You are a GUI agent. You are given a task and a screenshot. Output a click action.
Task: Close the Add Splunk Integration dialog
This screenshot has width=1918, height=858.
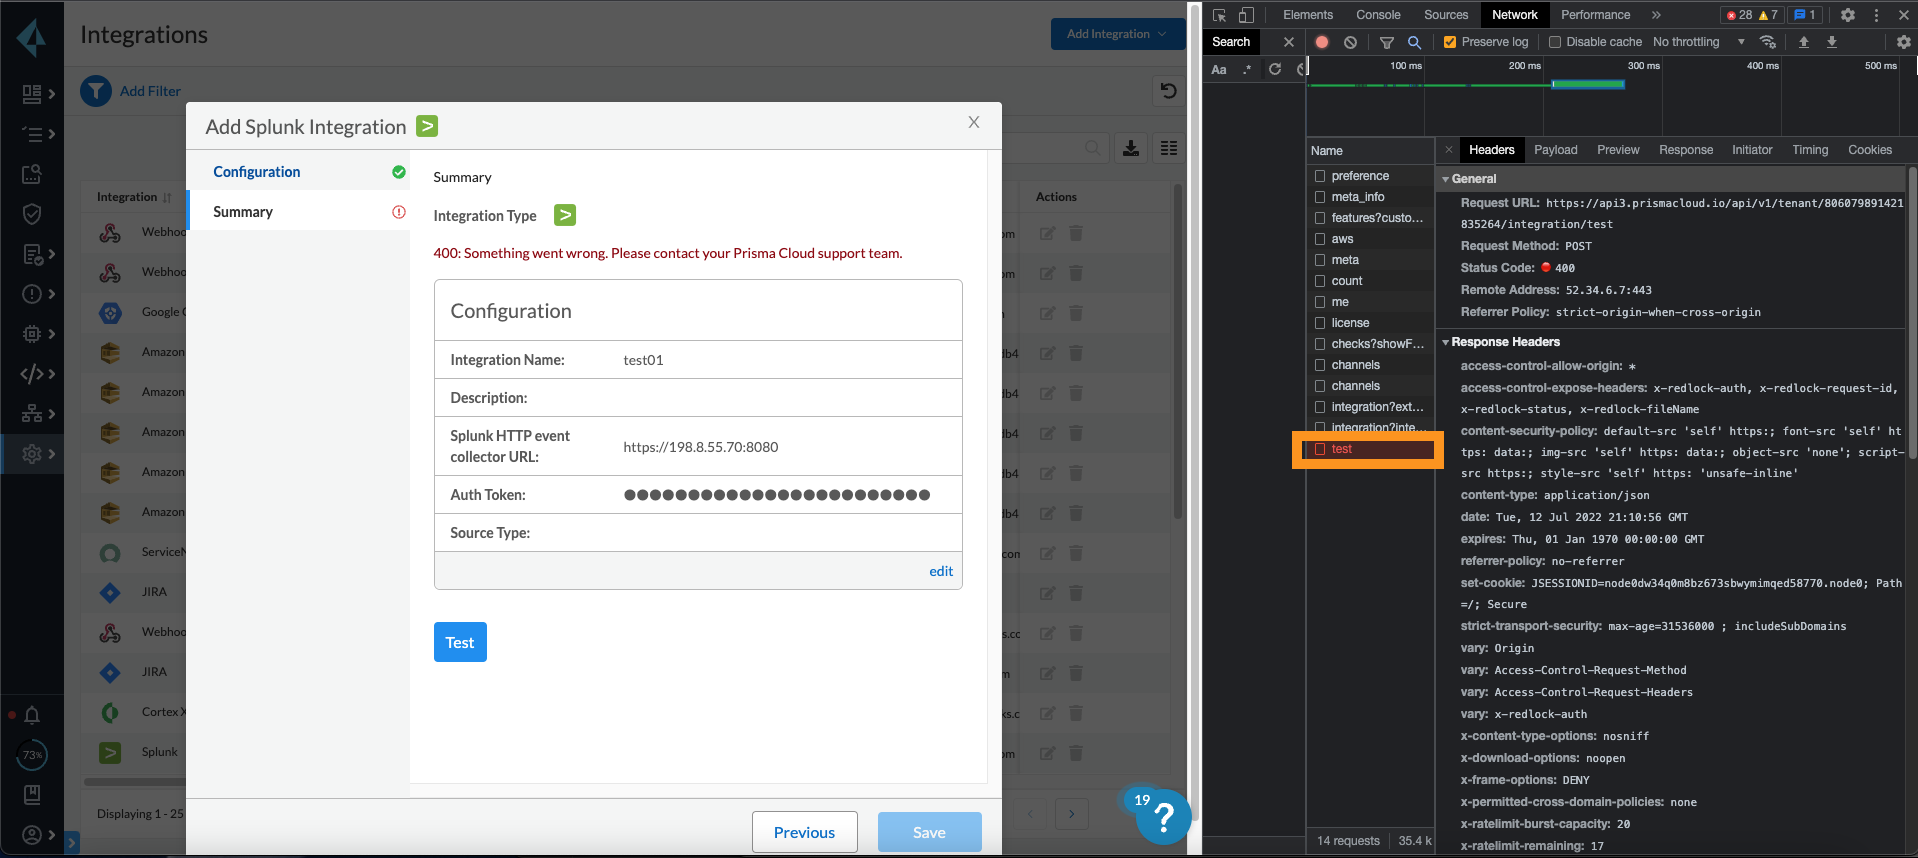(973, 122)
